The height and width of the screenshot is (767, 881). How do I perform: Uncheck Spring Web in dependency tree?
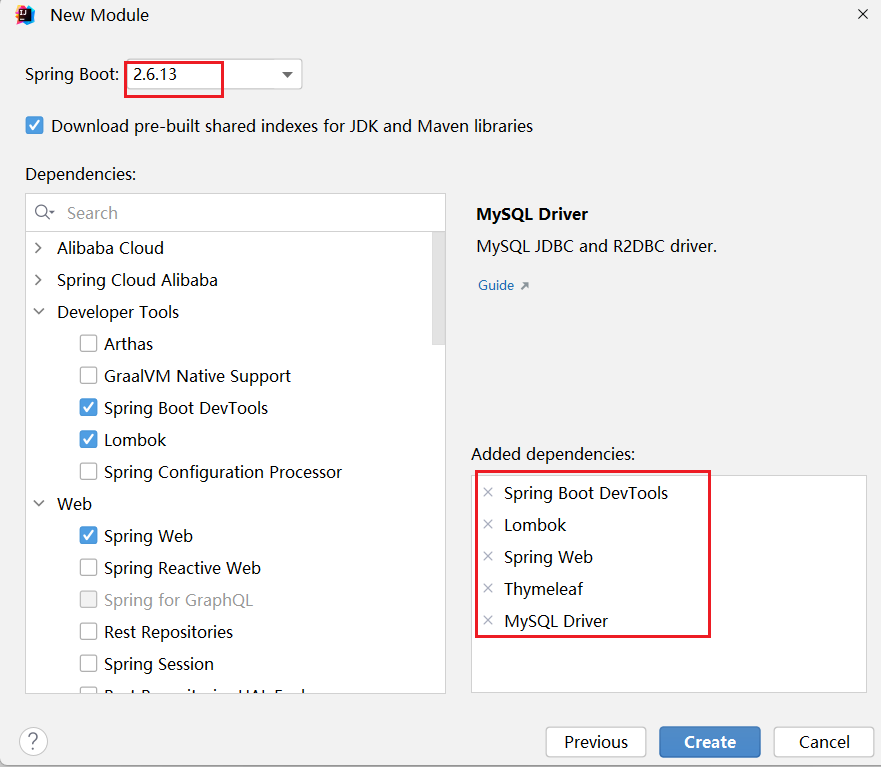coord(88,535)
